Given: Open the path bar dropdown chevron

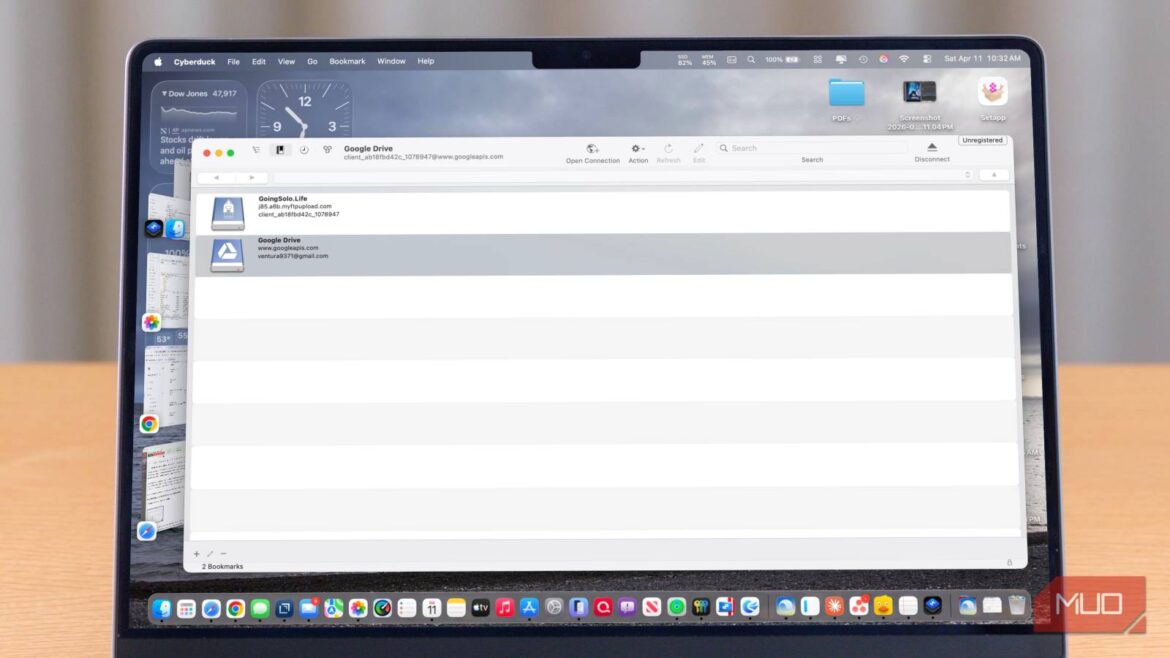Looking at the screenshot, I should click(x=967, y=176).
